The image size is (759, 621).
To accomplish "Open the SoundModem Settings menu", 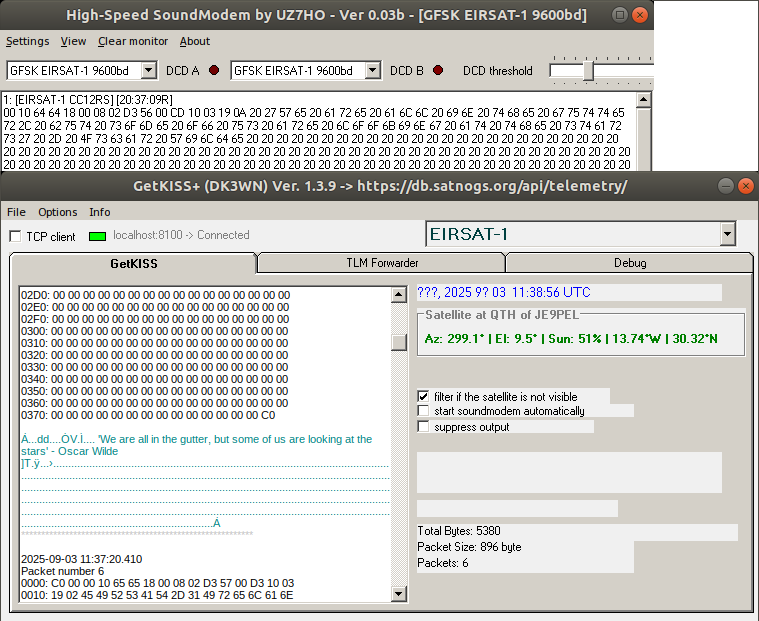I will pos(27,41).
